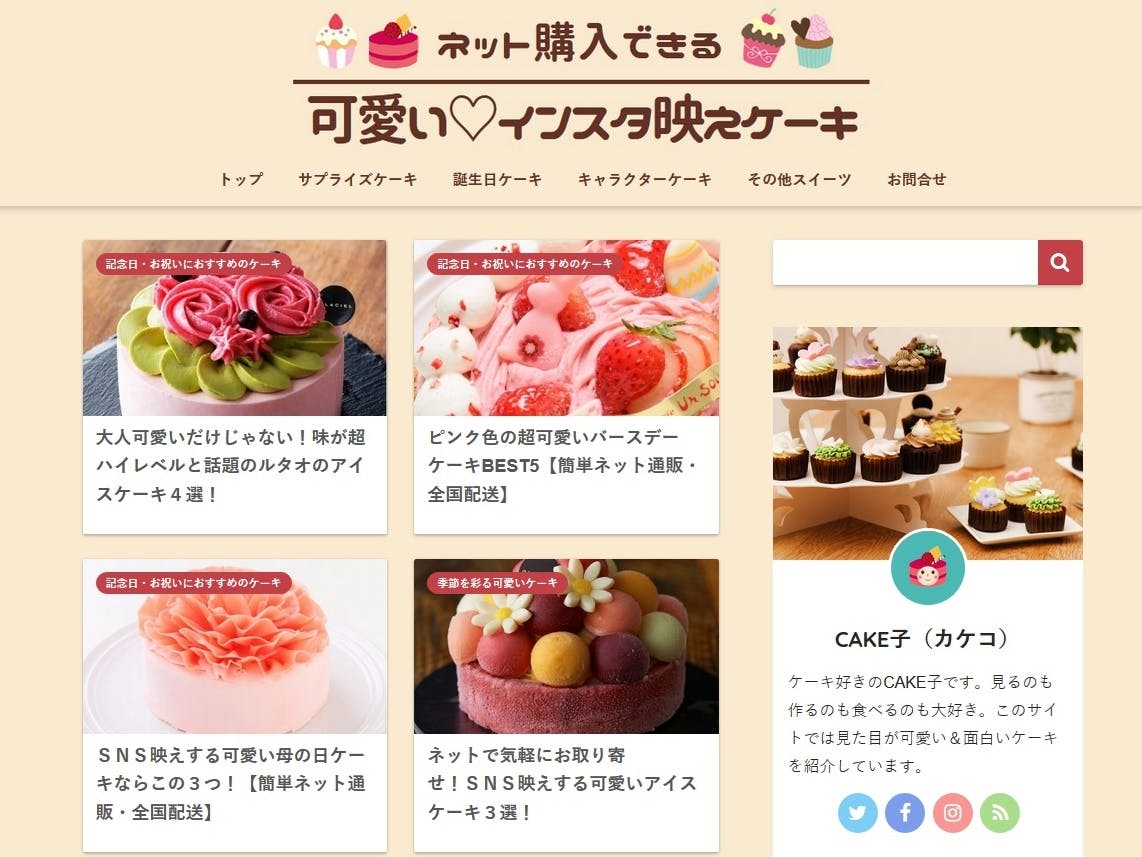The image size is (1142, 857).
Task: Open the ピンク色バースデーケーキBEST5 article title
Action: pos(562,465)
